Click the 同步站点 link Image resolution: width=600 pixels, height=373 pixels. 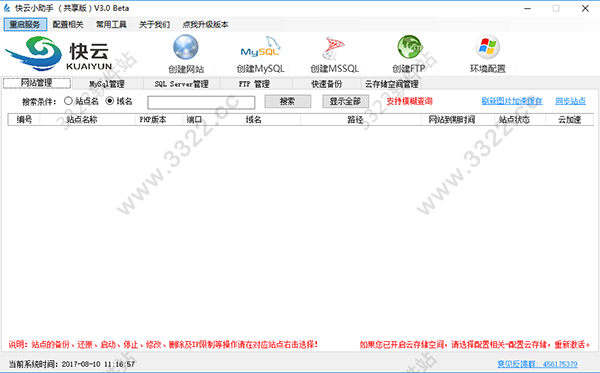[570, 101]
